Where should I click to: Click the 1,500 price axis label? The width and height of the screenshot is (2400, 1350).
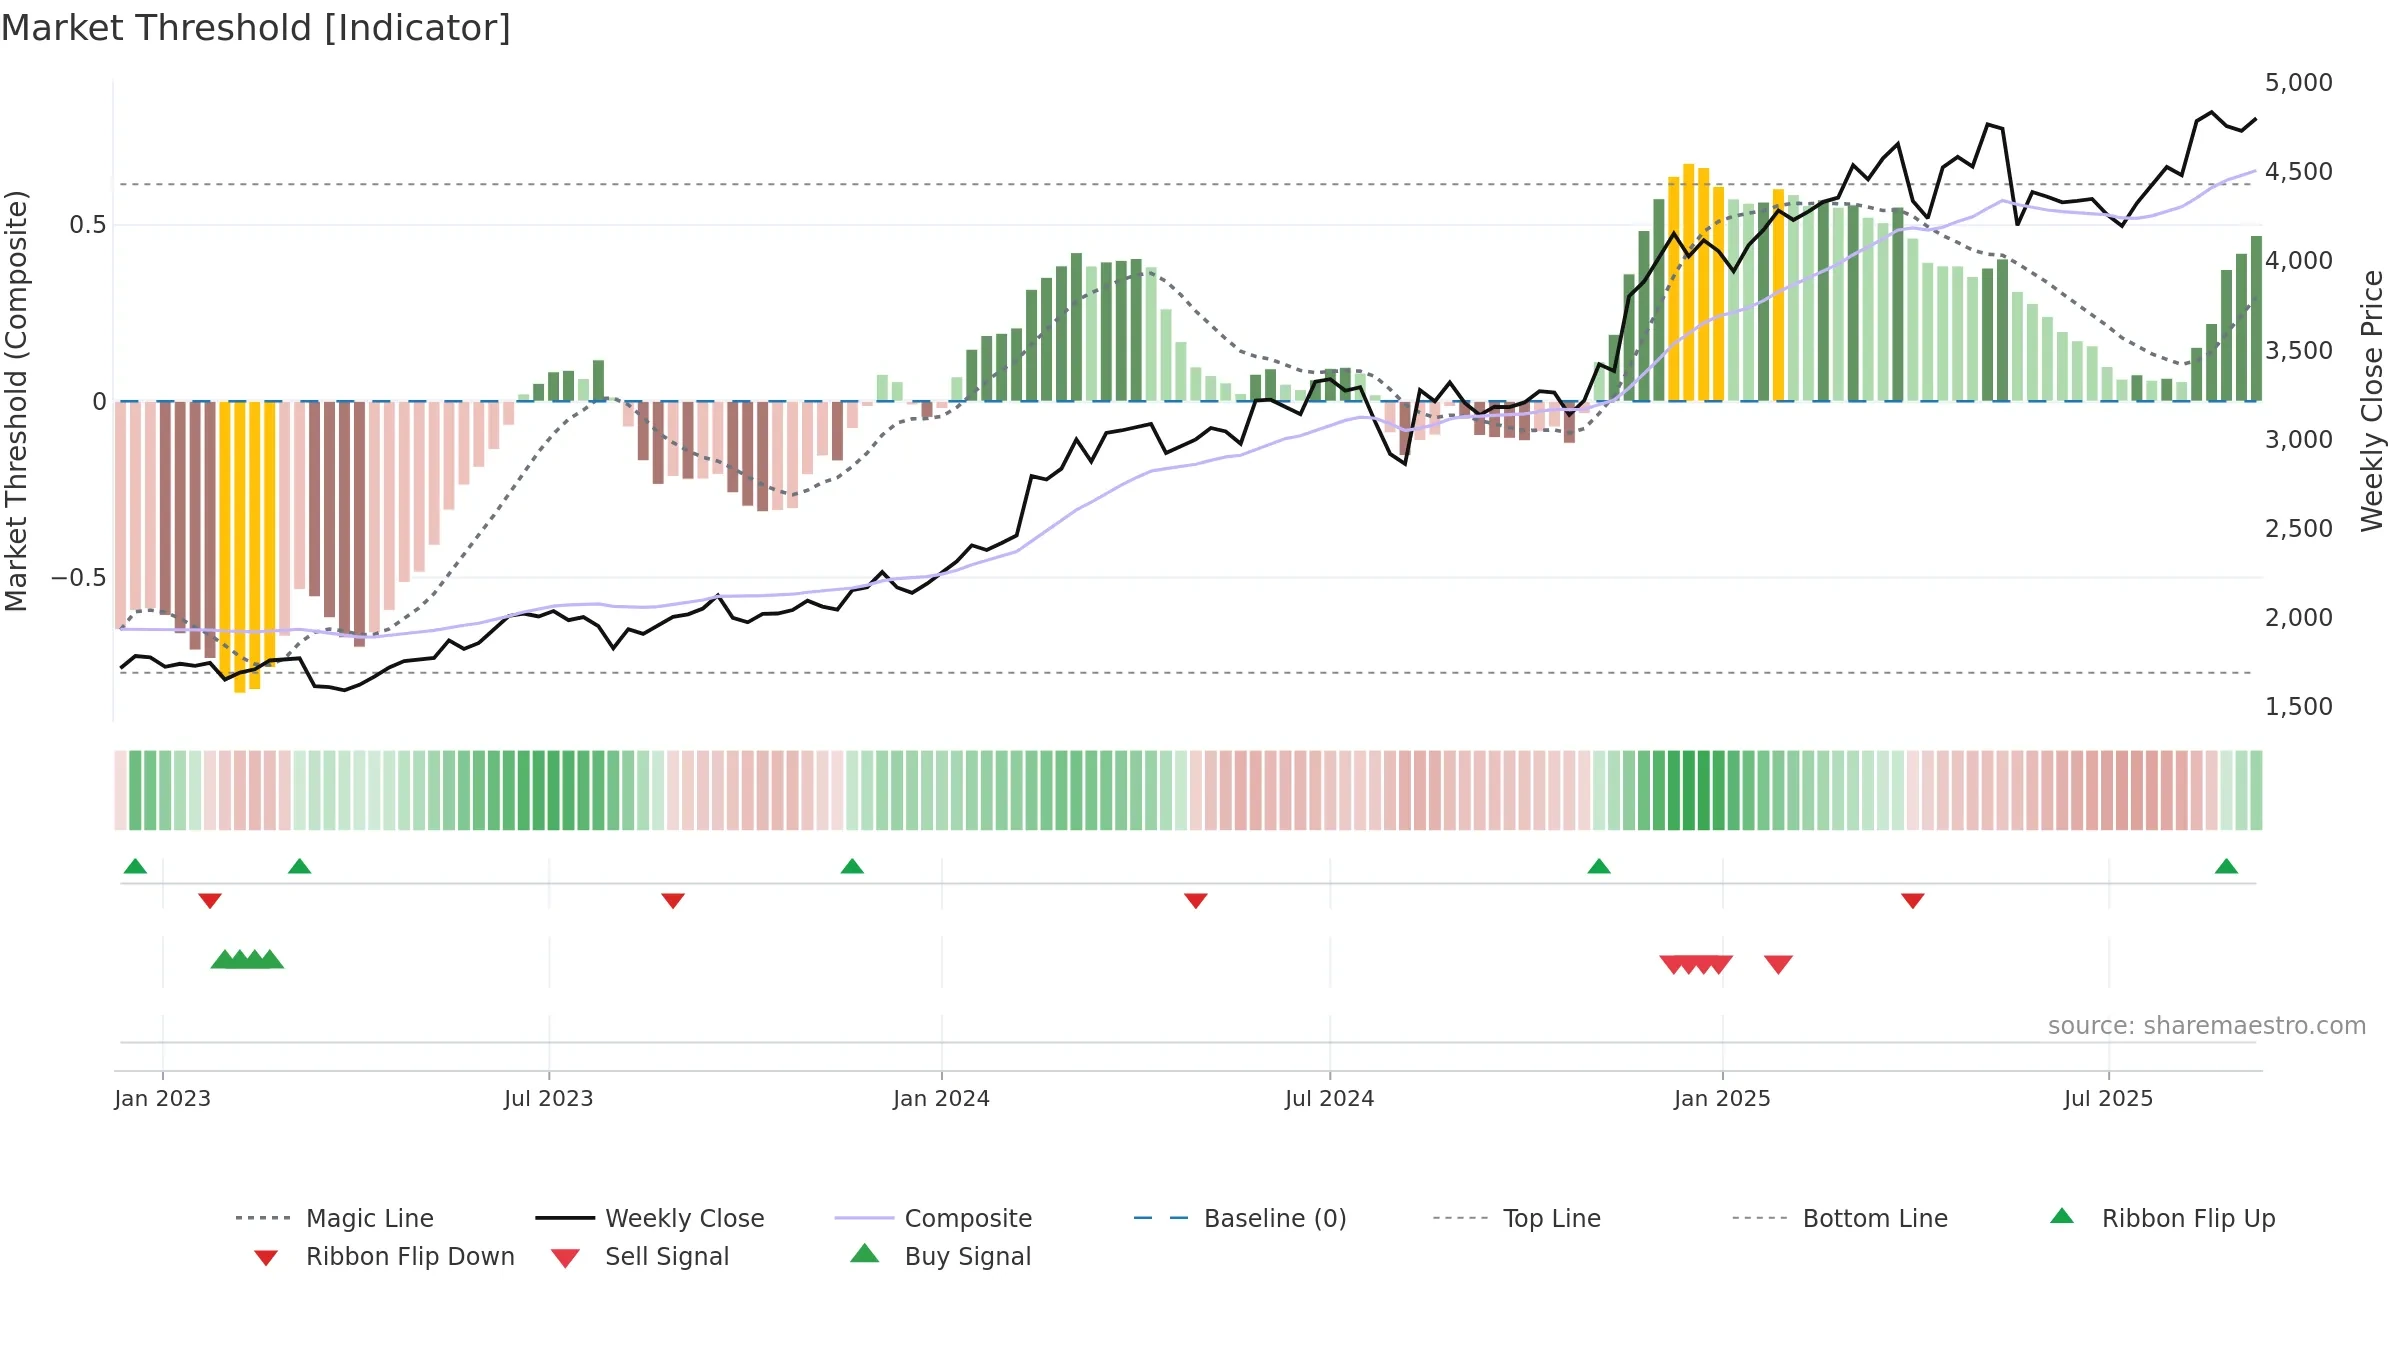2299,706
